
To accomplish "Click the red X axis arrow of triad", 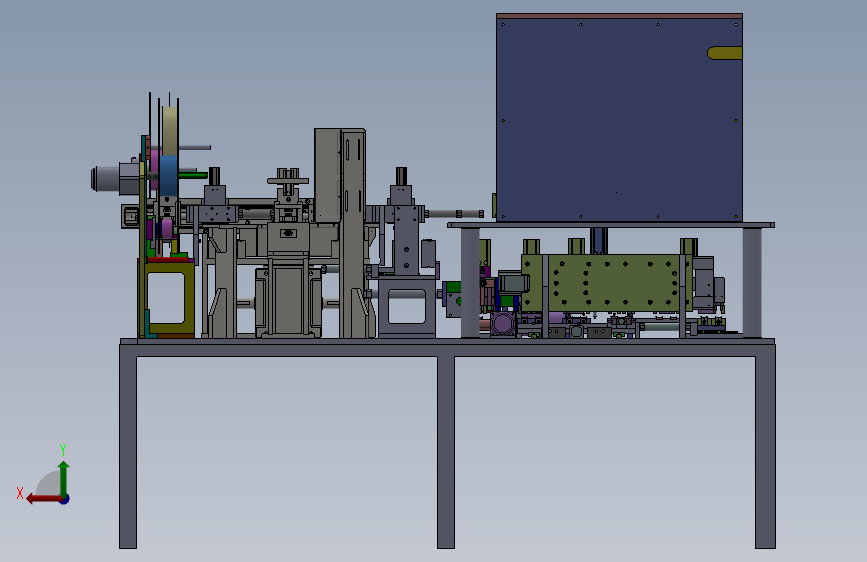I will (x=43, y=499).
